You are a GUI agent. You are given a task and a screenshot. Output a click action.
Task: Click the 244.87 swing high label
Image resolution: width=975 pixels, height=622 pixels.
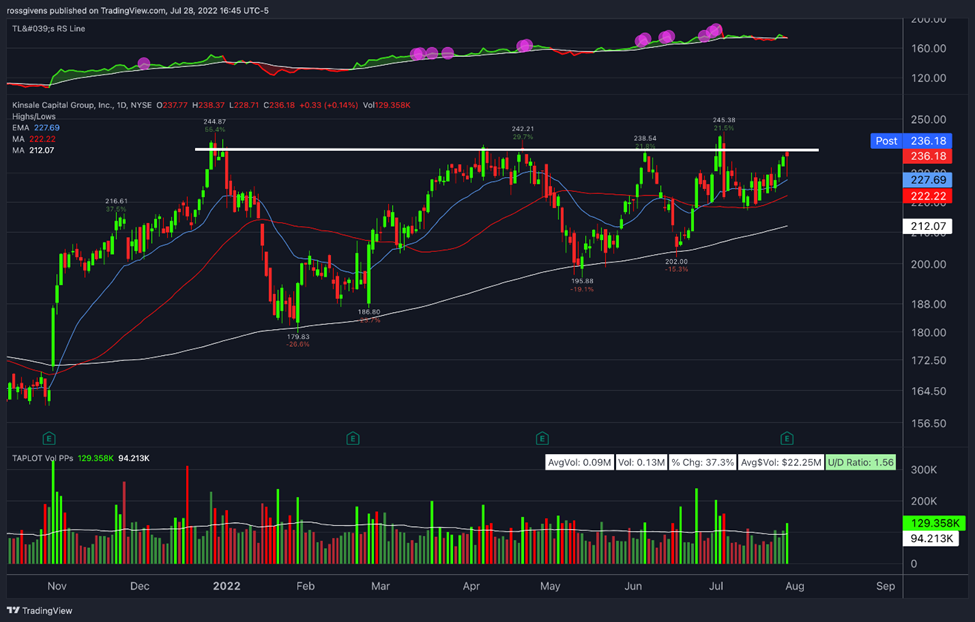pos(215,122)
